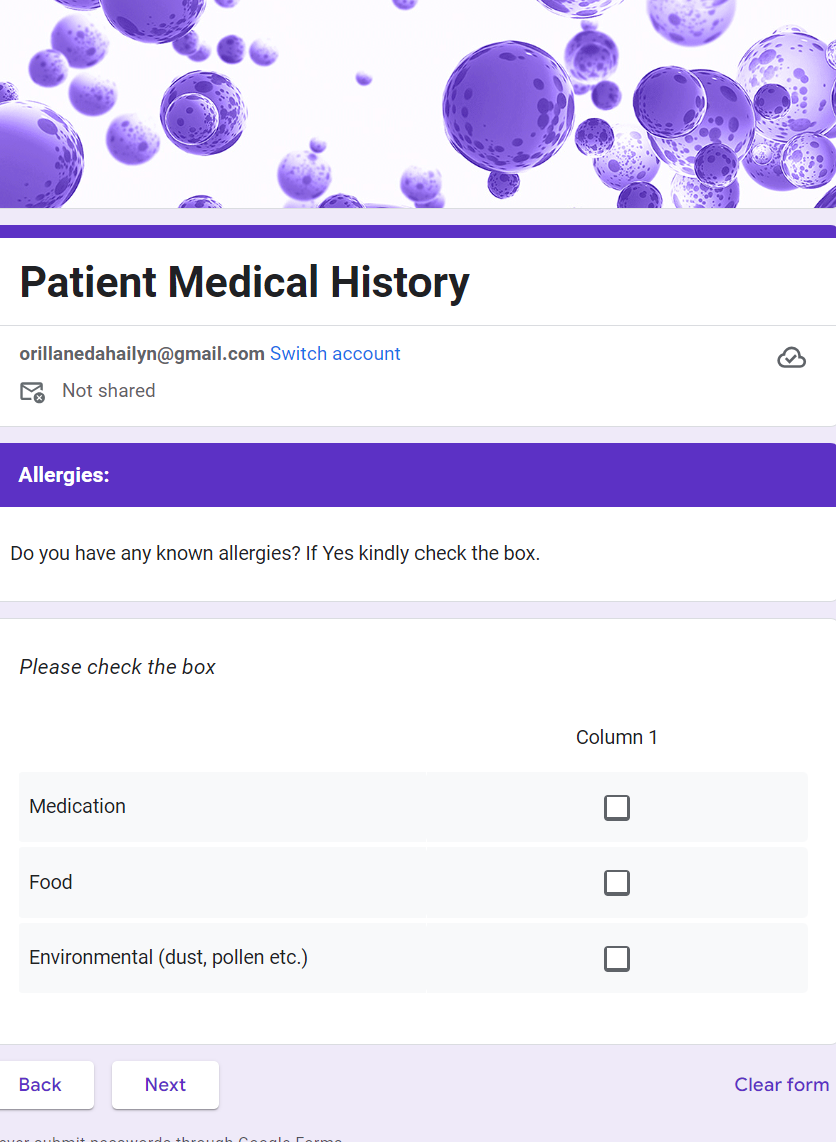The height and width of the screenshot is (1142, 836).
Task: Check the Medication allergy checkbox
Action: [x=617, y=807]
